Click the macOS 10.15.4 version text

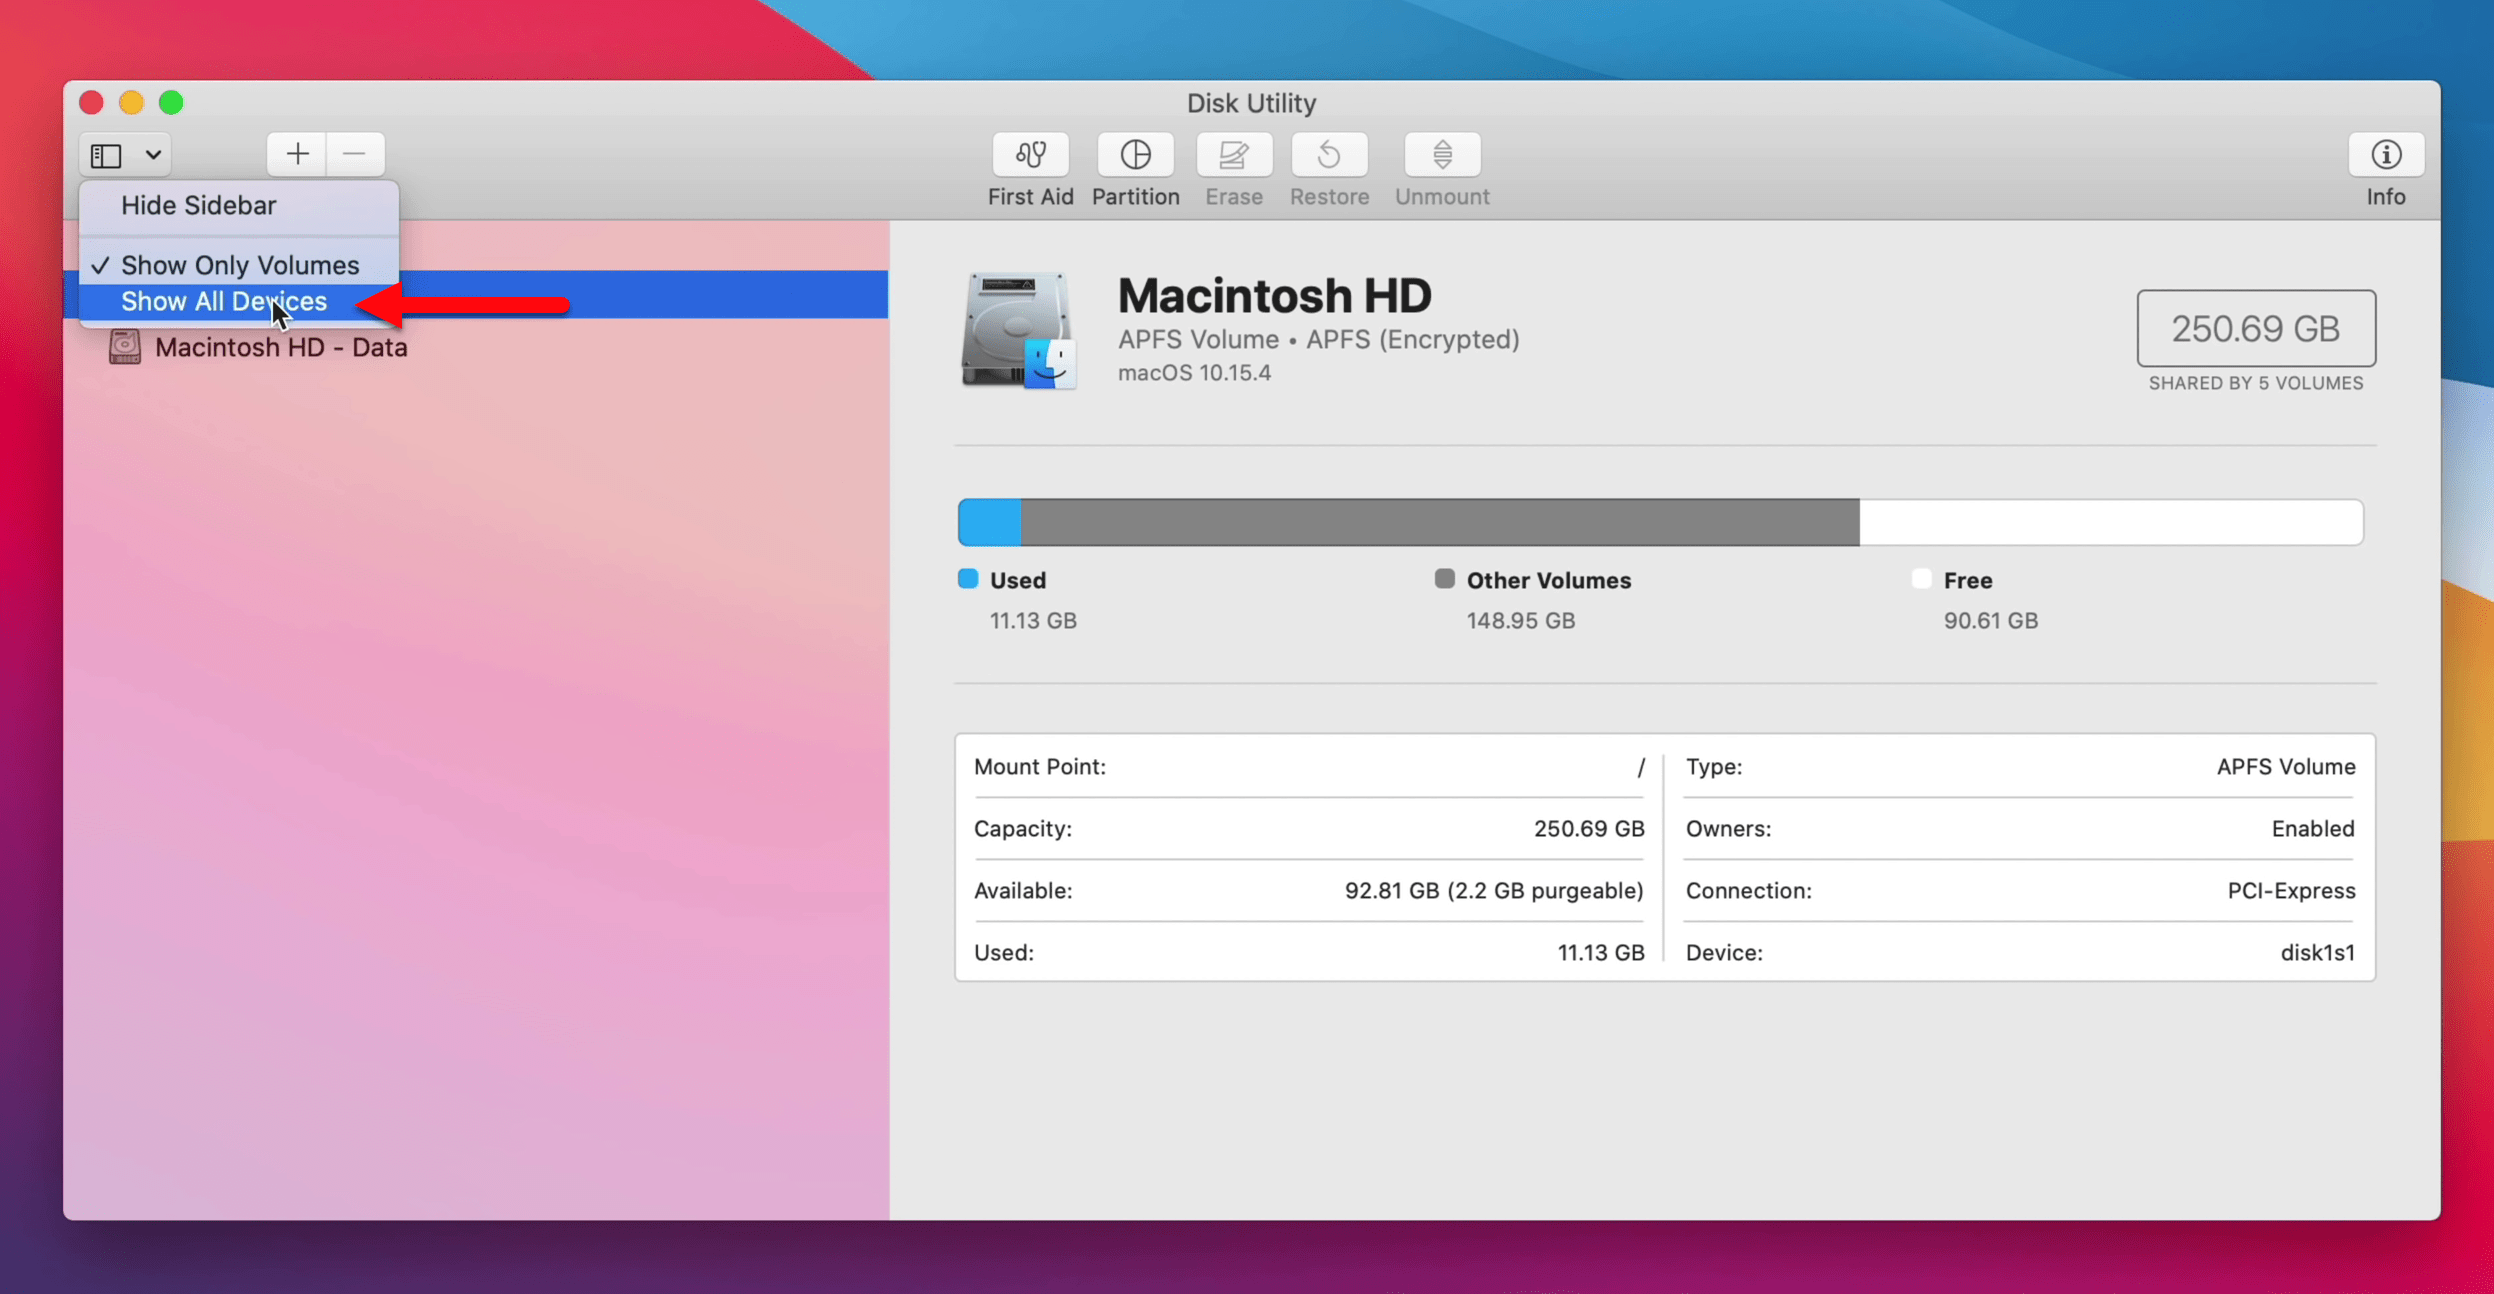1194,373
